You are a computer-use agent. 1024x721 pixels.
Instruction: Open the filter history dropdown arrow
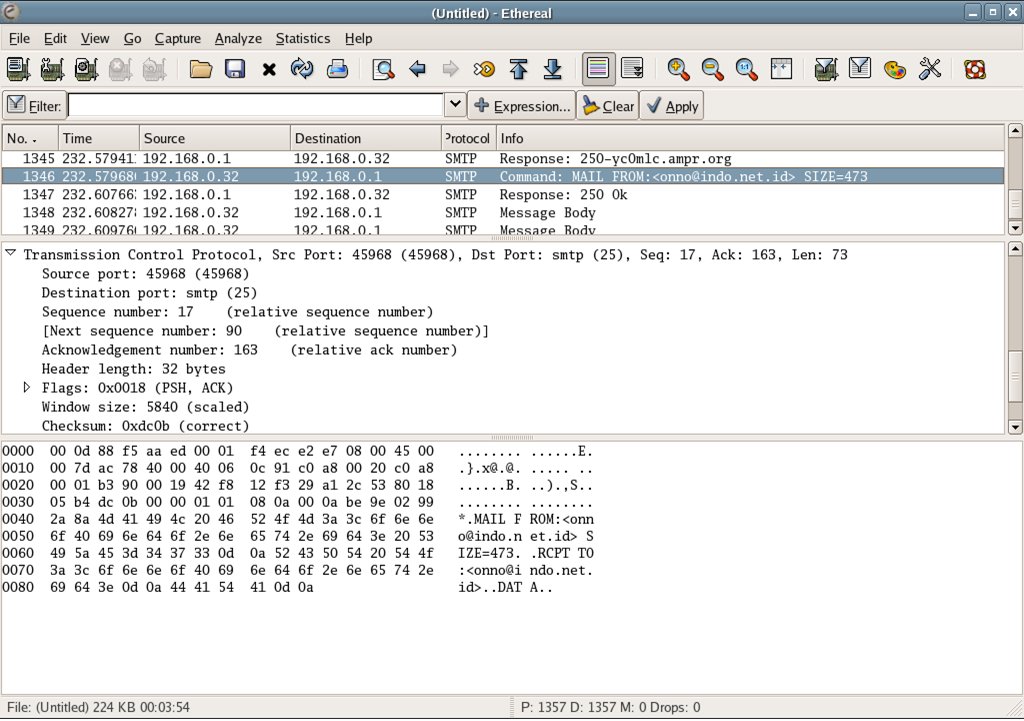point(454,105)
